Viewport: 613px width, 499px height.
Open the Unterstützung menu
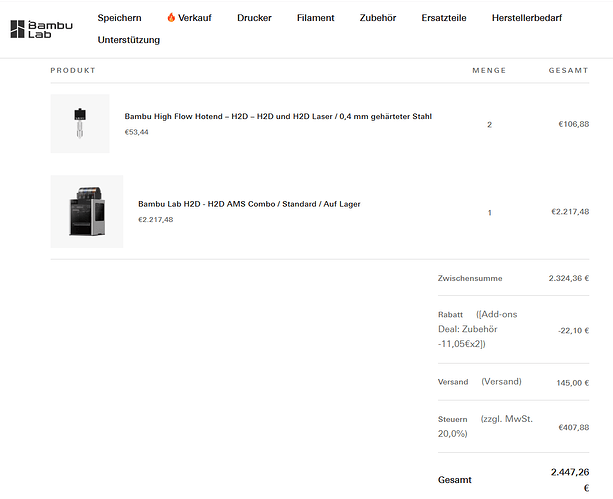coord(129,40)
